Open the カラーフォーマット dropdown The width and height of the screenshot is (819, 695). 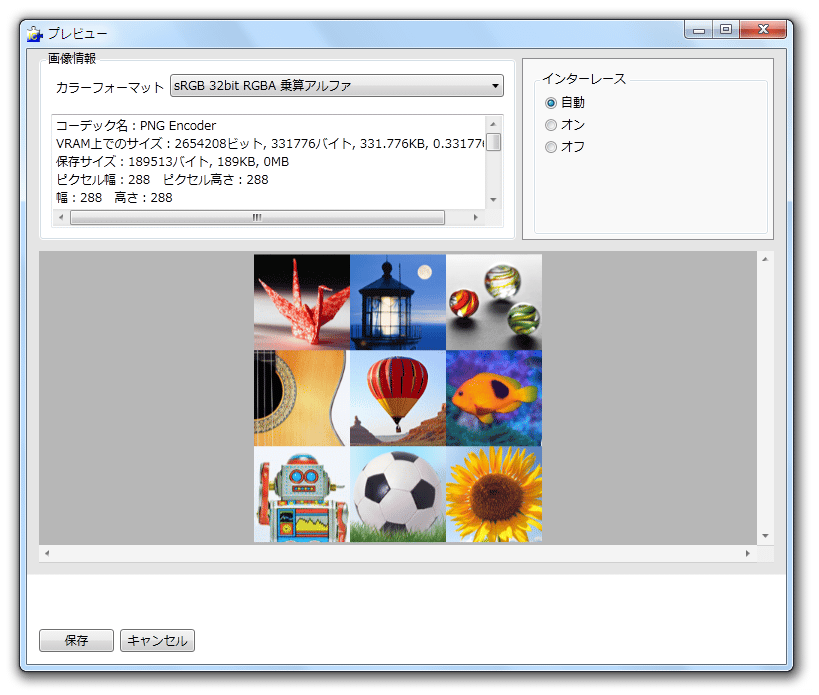[337, 86]
